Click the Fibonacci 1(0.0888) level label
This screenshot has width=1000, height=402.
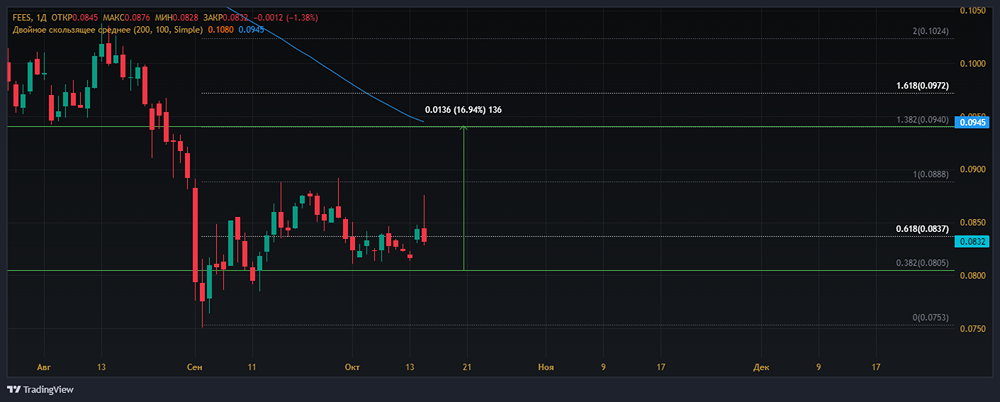pyautogui.click(x=933, y=174)
